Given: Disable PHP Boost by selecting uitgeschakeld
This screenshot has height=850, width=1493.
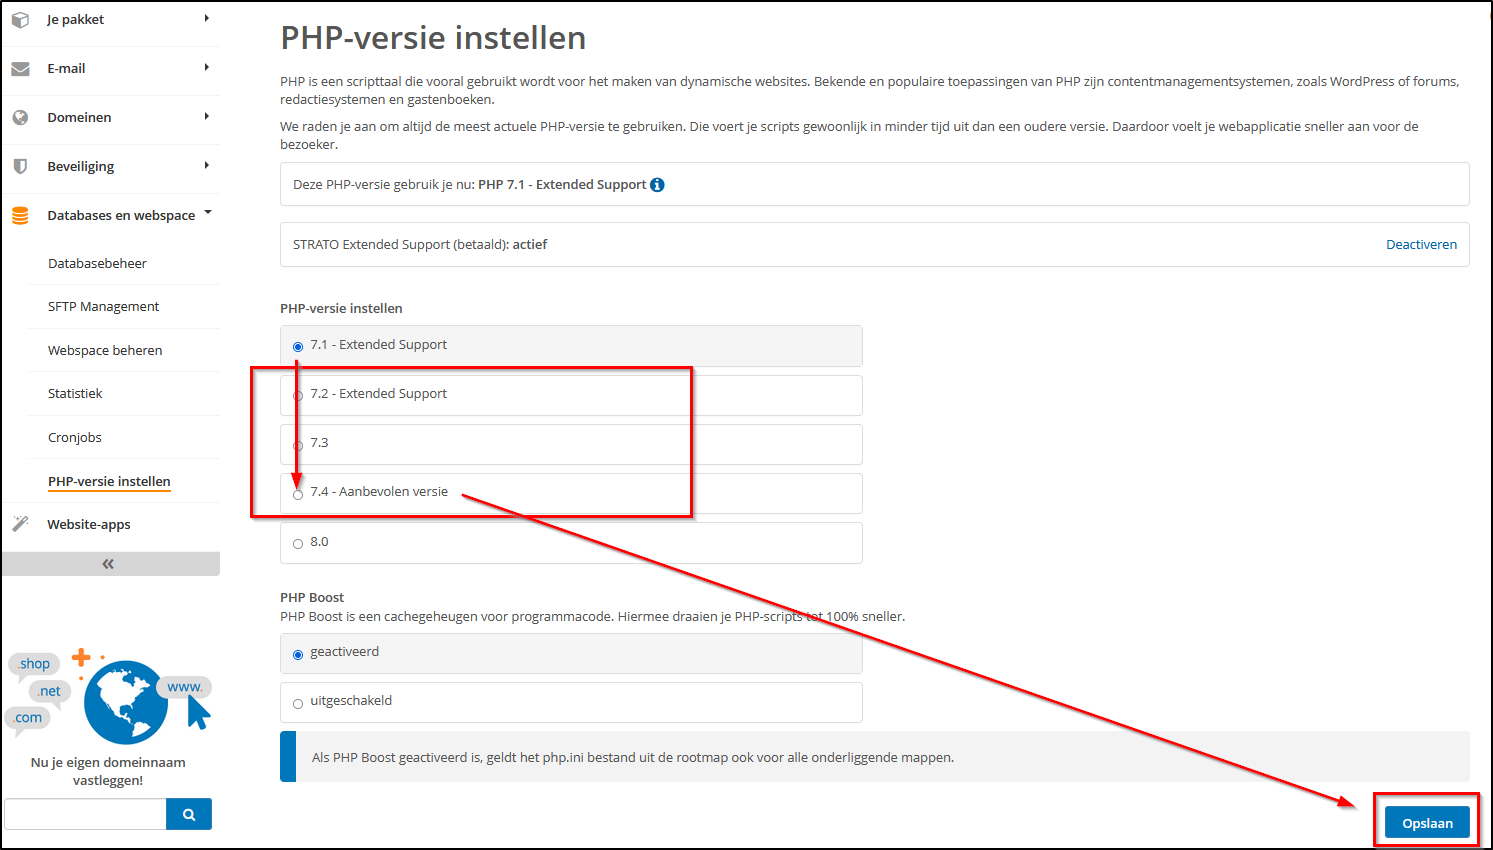Looking at the screenshot, I should tap(298, 702).
